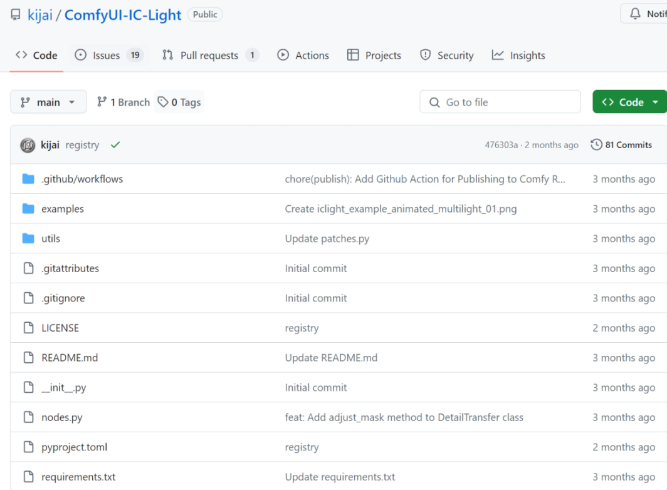Click the Public visibility badge
Viewport: 667px width, 490px height.
tap(205, 14)
